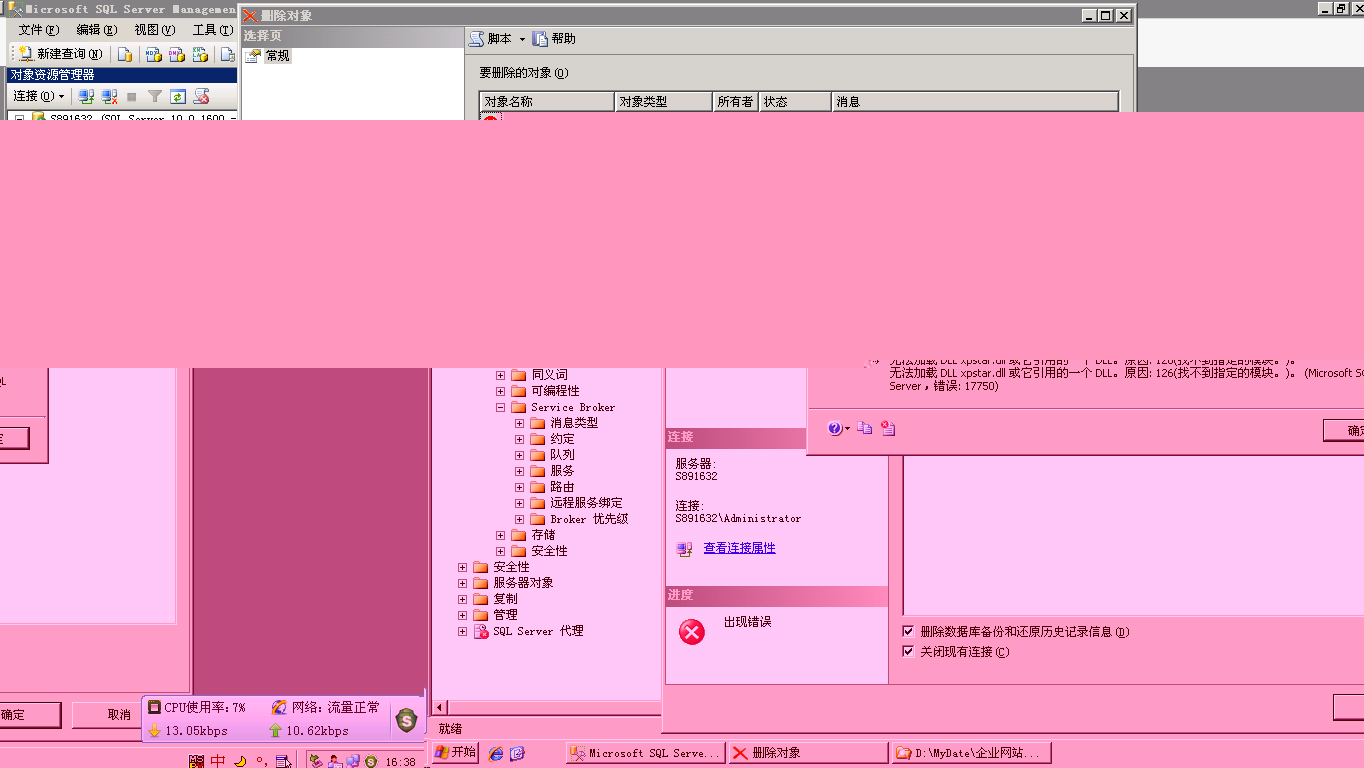This screenshot has height=768, width=1364.
Task: Click the 查看连接属性 link
Action: 739,548
